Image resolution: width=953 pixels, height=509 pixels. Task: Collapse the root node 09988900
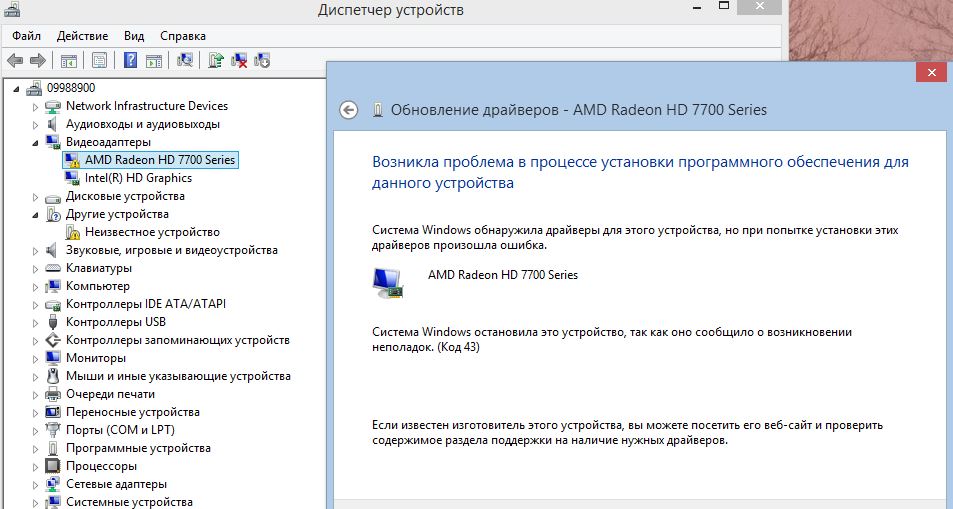16,89
